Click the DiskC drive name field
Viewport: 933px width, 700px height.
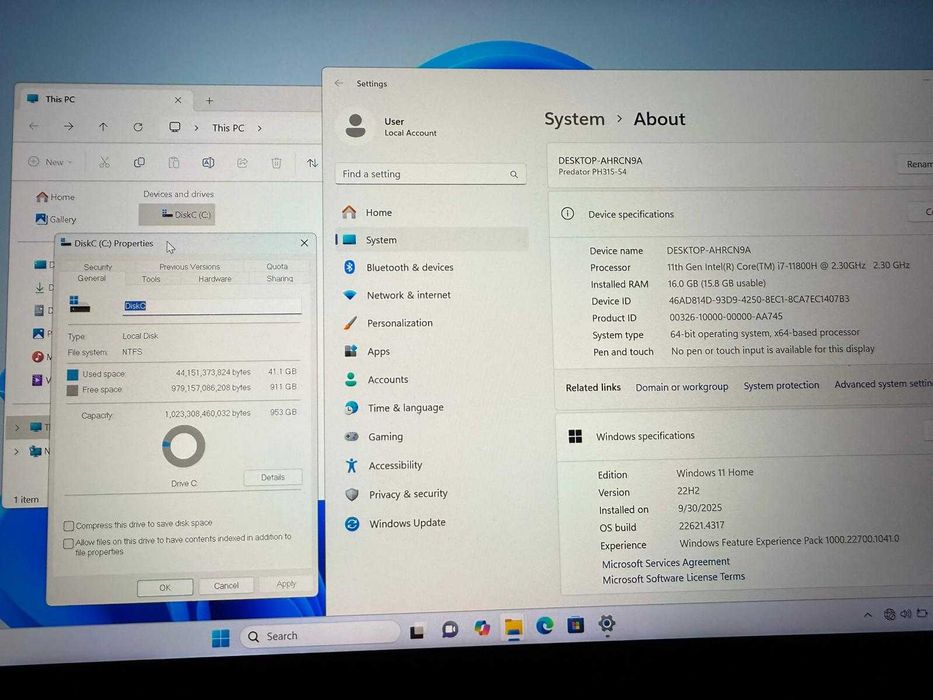point(211,306)
